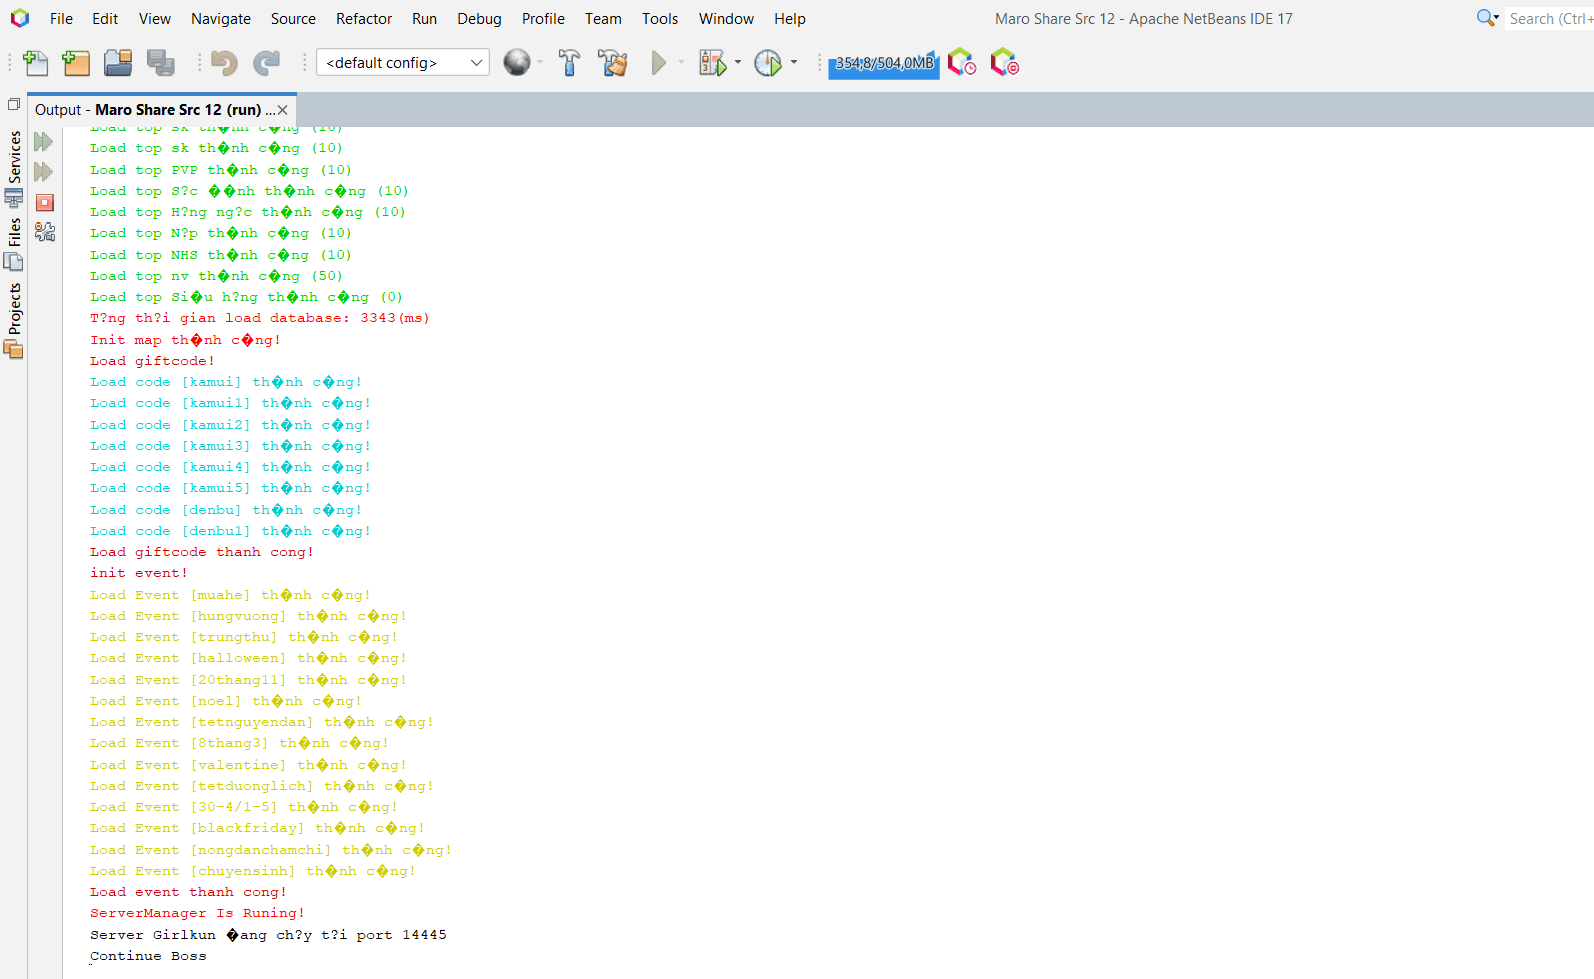Click the Search input field

[x=1549, y=18]
